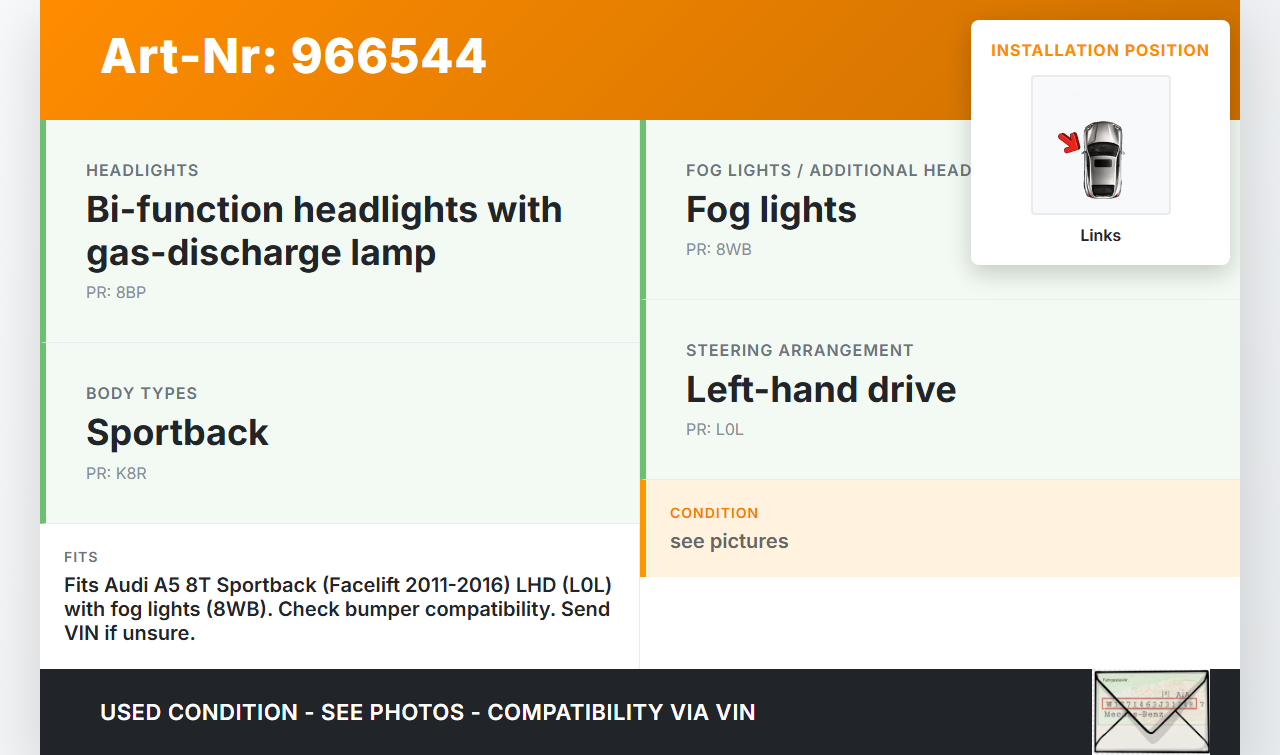
Task: Click the Fits compatibility description text
Action: (x=337, y=608)
